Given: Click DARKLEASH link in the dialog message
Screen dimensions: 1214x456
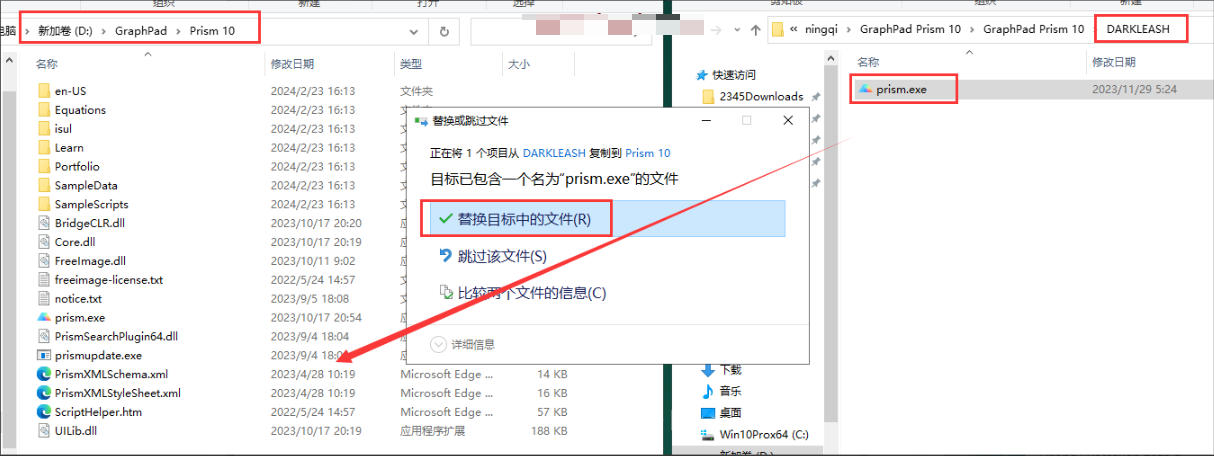Looking at the screenshot, I should coord(556,153).
